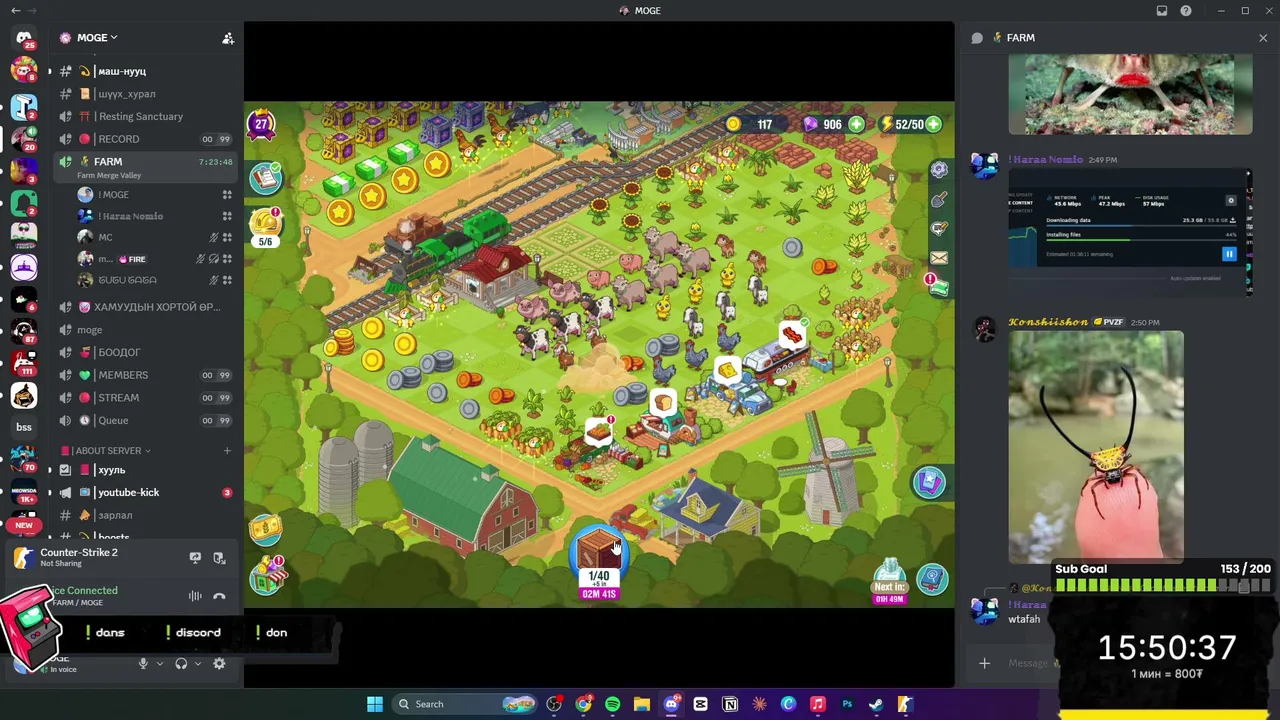Image resolution: width=1280 pixels, height=720 pixels.
Task: Select the FARM voice channel
Action: click(147, 165)
